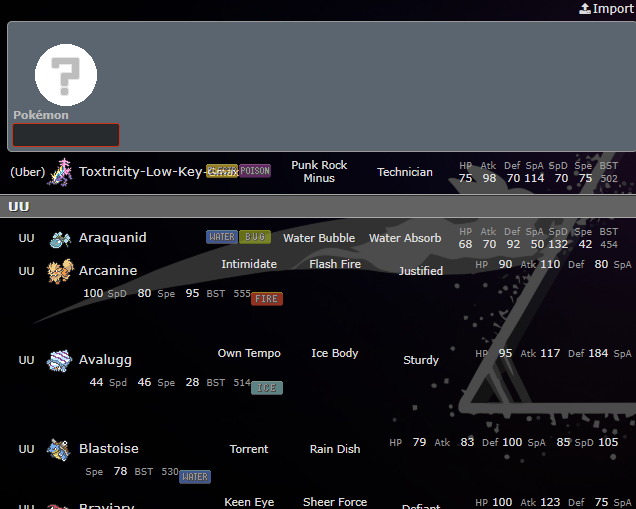636x509 pixels.
Task: Click the Poison type badge on Toxtricity
Action: tap(255, 171)
